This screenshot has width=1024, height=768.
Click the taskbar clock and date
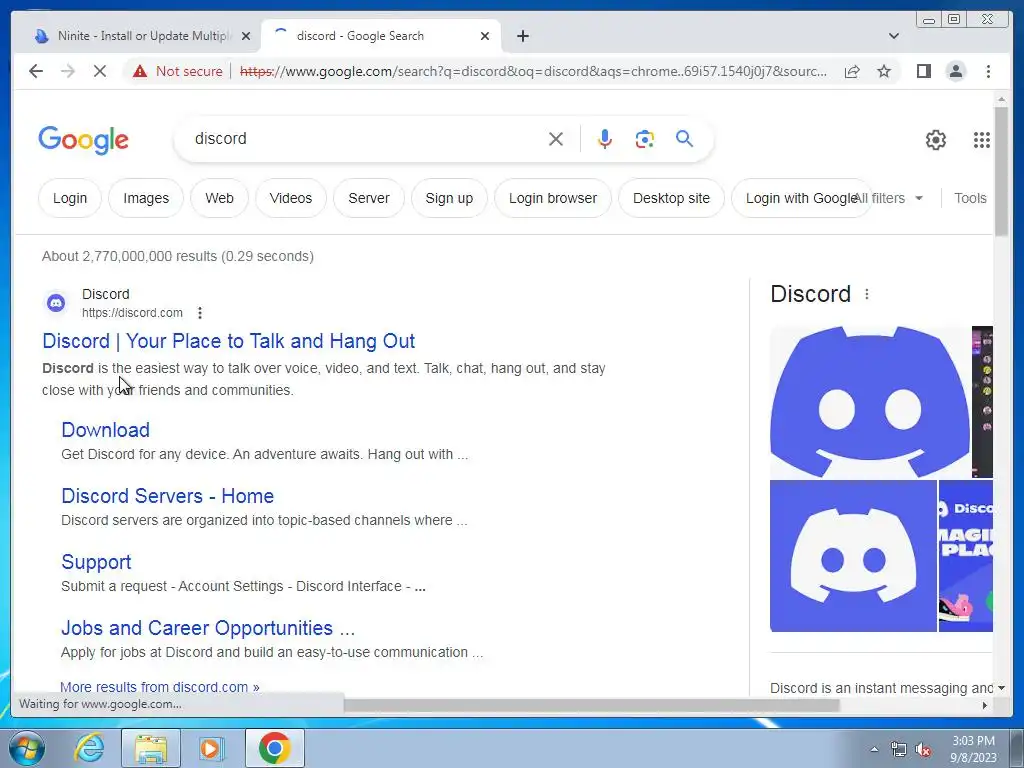click(x=973, y=749)
